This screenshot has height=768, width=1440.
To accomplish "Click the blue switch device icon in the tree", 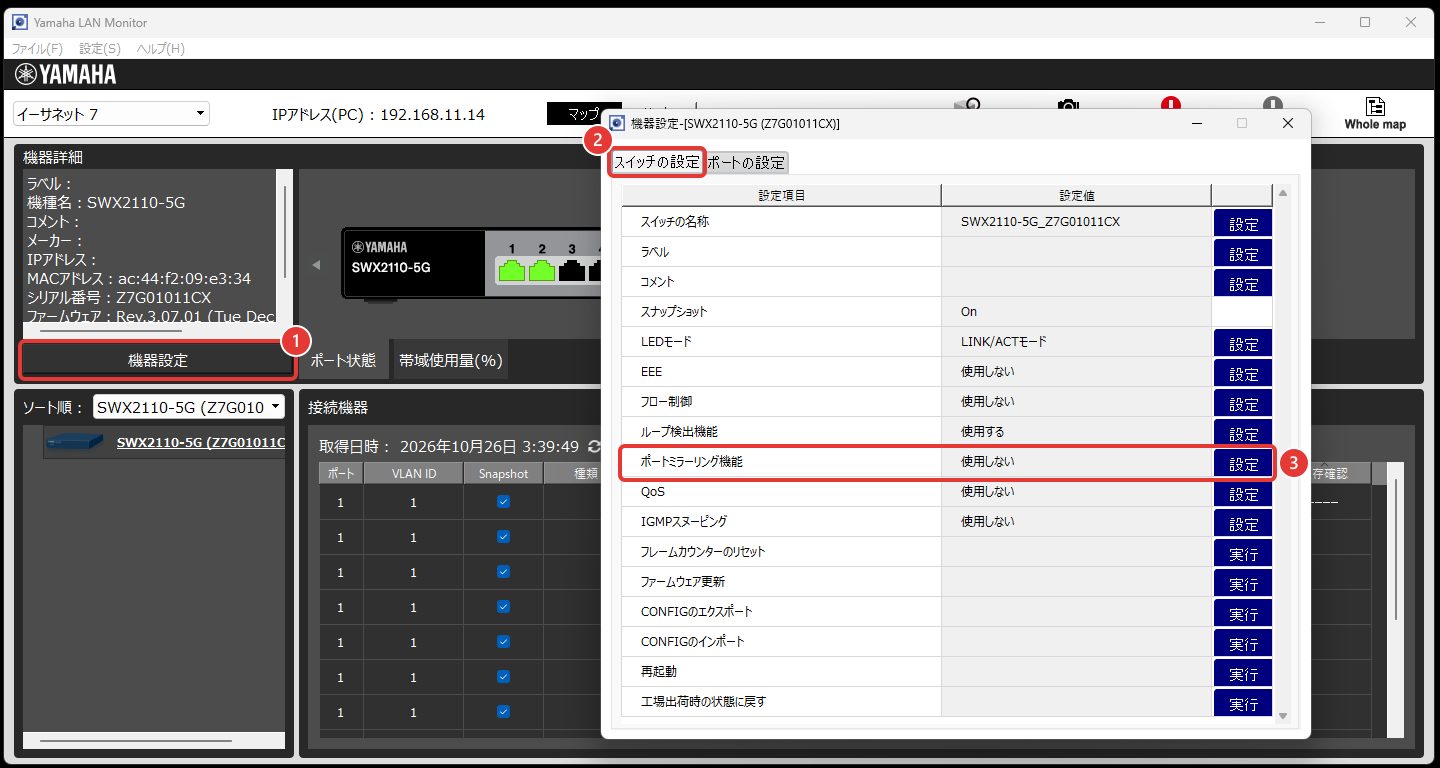I will tap(75, 441).
